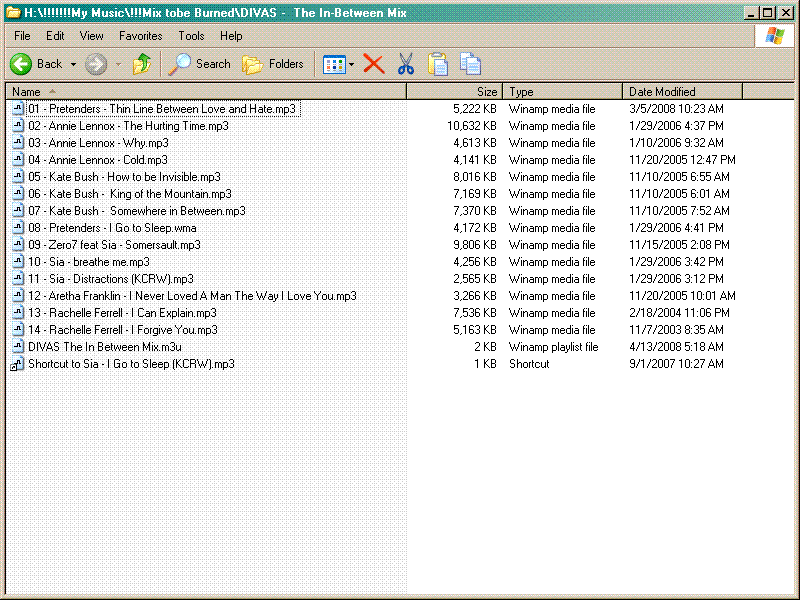Viewport: 800px width, 600px height.
Task: Click the 10,632 KB size cell
Action: click(x=472, y=126)
